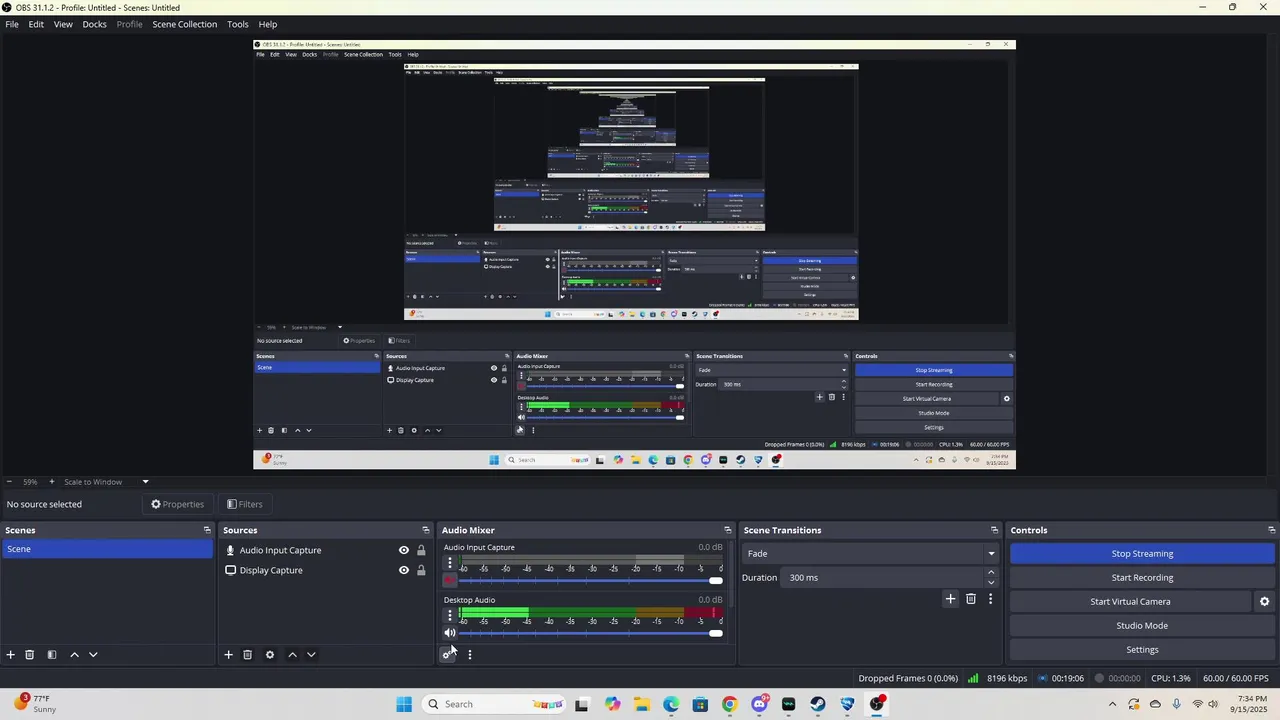
Task: Open Settings from Controls panel
Action: point(1142,650)
